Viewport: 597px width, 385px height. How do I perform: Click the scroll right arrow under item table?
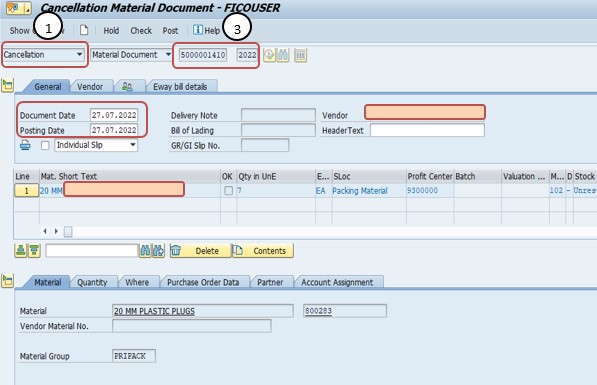click(56, 231)
